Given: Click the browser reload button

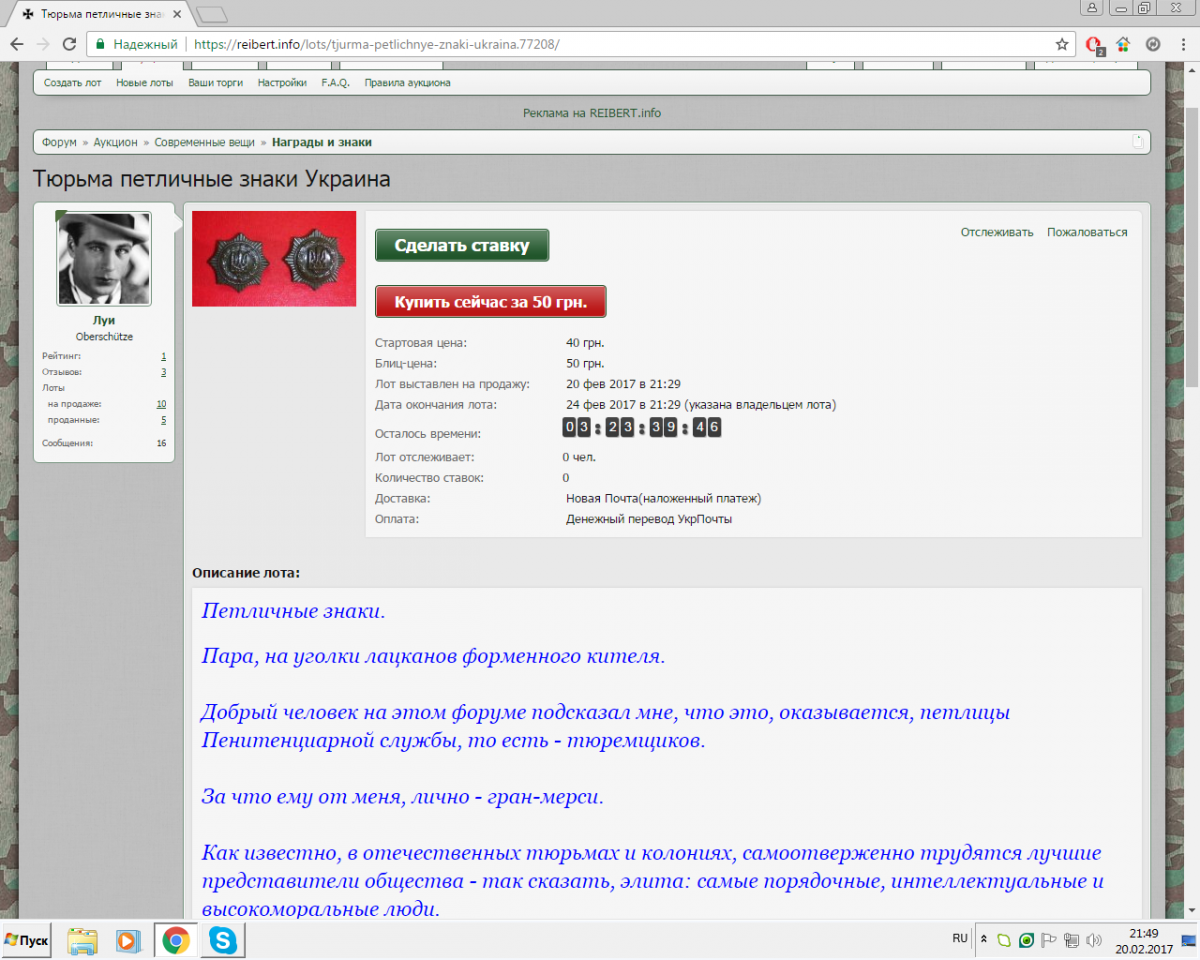Looking at the screenshot, I should [x=69, y=44].
